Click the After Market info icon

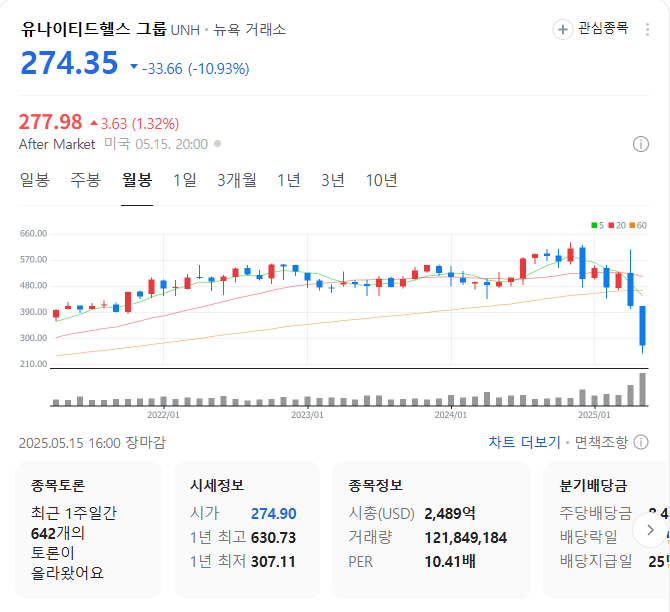(641, 144)
